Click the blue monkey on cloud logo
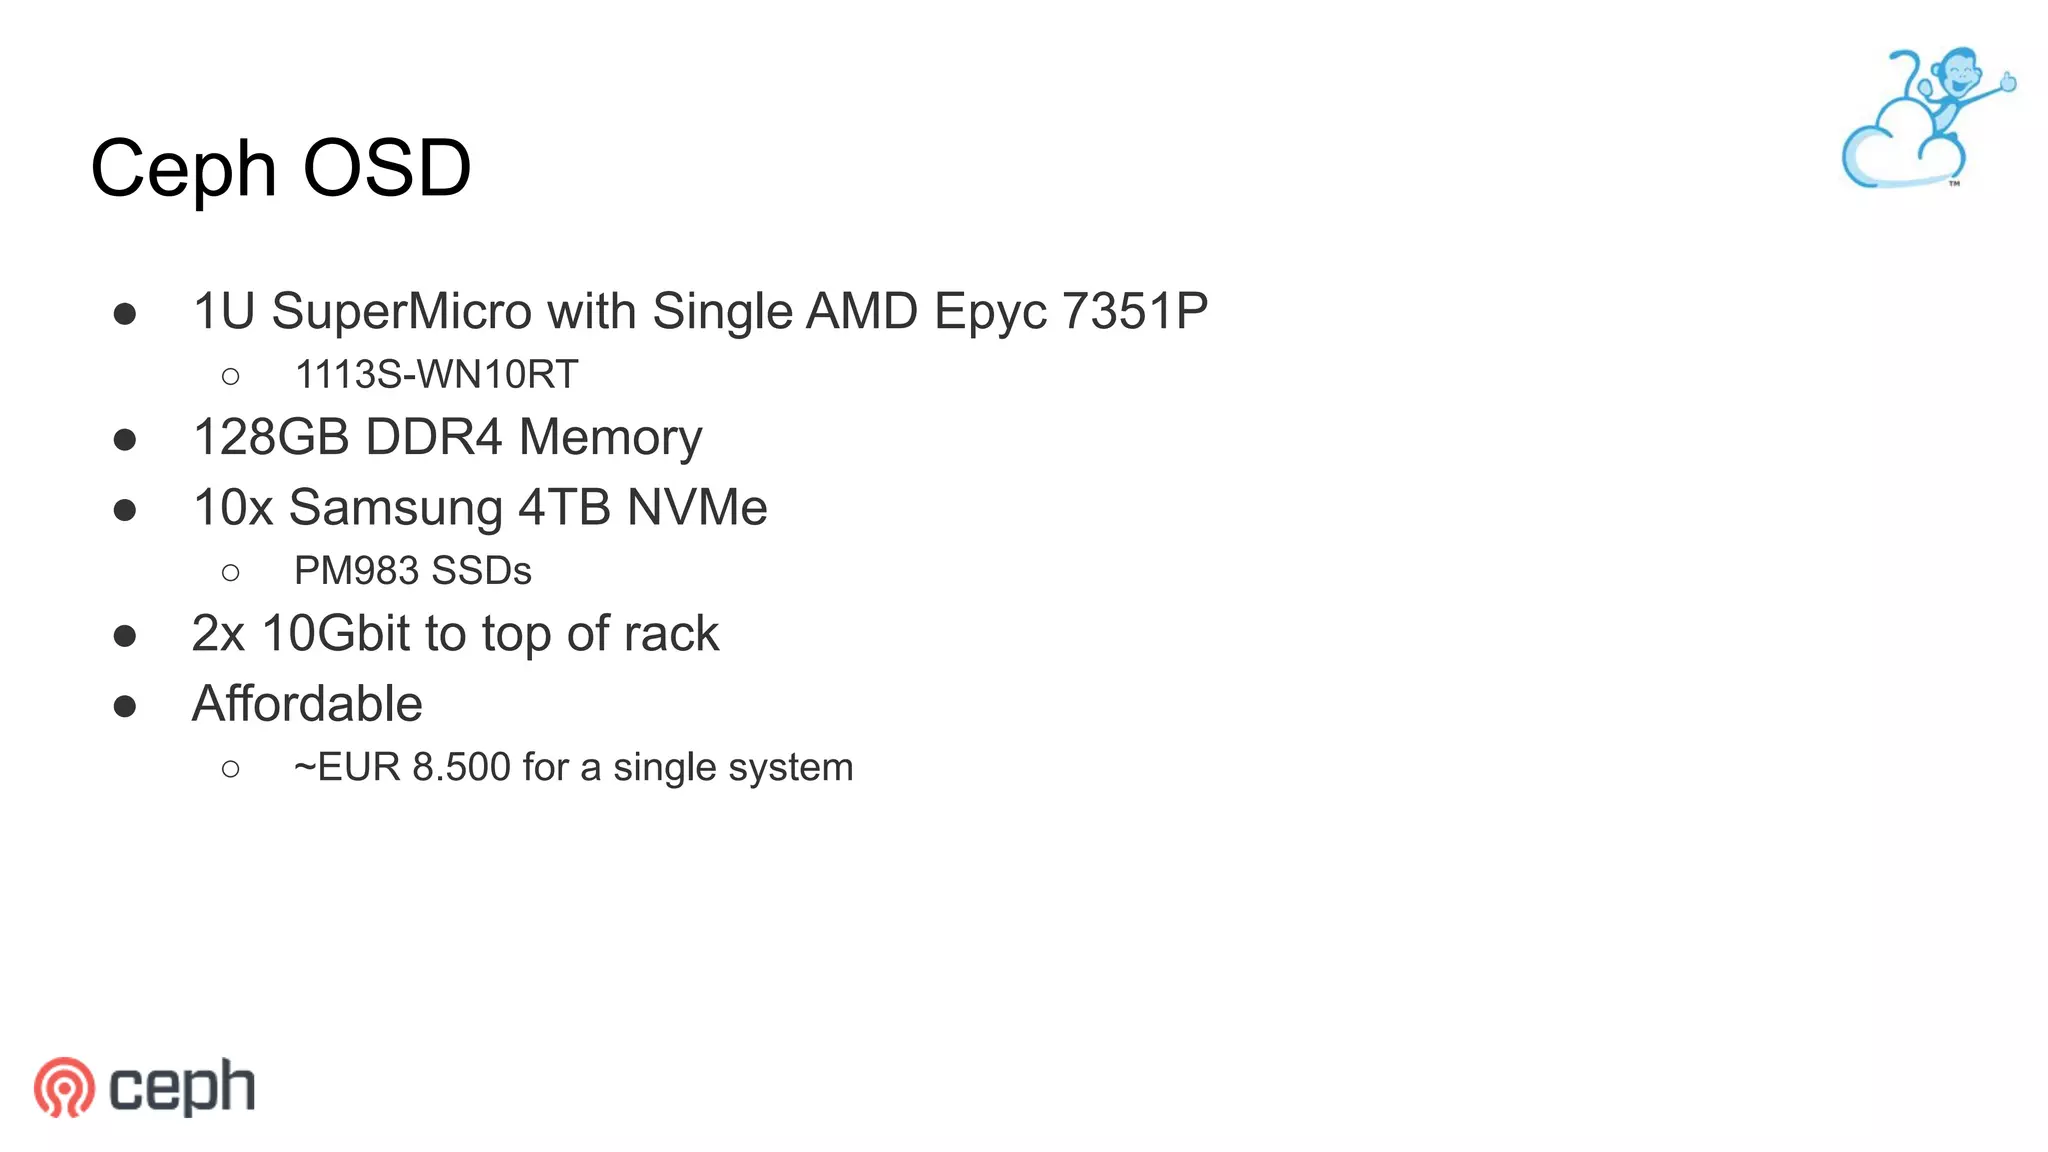 1926,118
